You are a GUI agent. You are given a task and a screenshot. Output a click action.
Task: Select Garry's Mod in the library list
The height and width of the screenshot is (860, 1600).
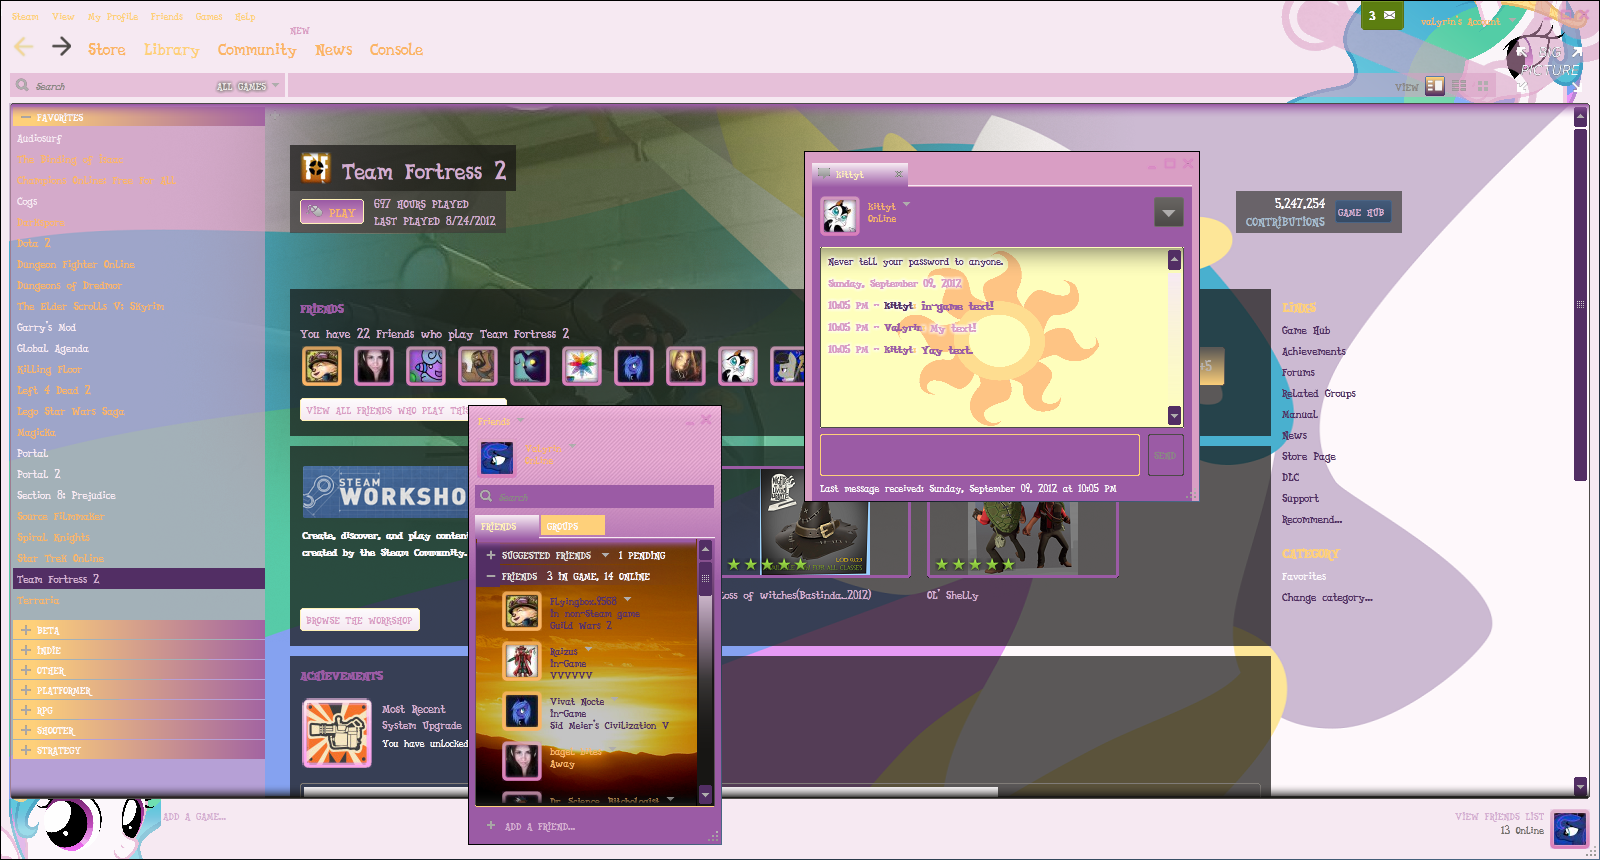(x=46, y=327)
